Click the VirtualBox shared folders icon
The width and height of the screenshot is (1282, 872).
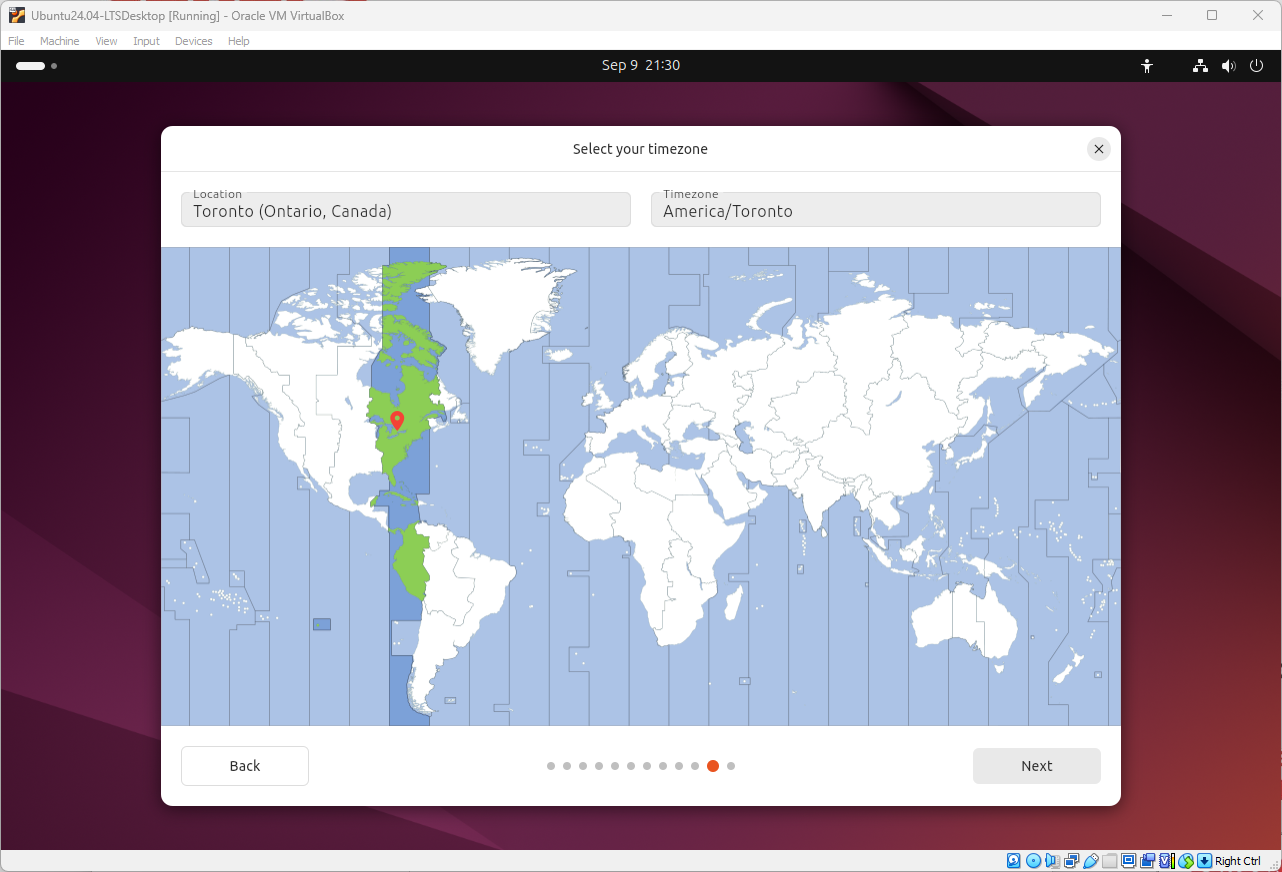[x=1110, y=861]
